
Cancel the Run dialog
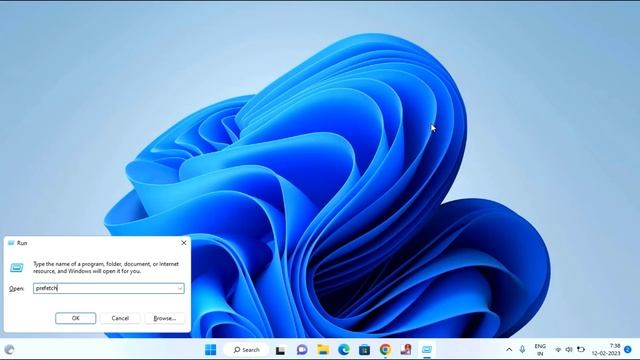[120, 318]
